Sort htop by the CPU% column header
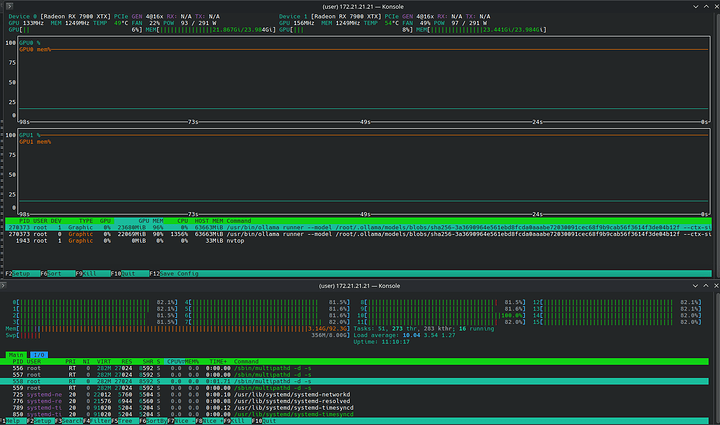The height and width of the screenshot is (425, 720). 173,360
